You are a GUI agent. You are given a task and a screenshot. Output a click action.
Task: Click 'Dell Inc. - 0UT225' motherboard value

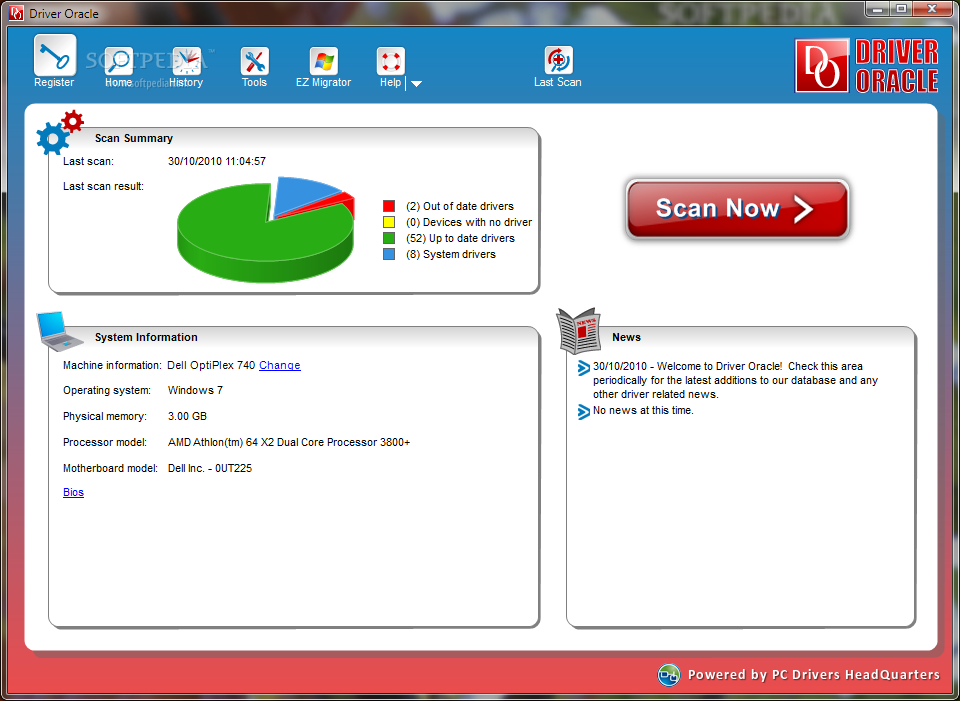(210, 468)
